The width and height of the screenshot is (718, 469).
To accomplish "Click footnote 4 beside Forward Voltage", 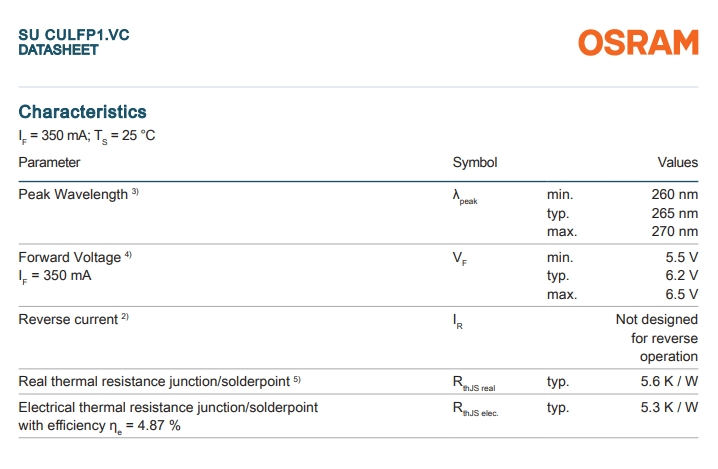I will (x=128, y=255).
